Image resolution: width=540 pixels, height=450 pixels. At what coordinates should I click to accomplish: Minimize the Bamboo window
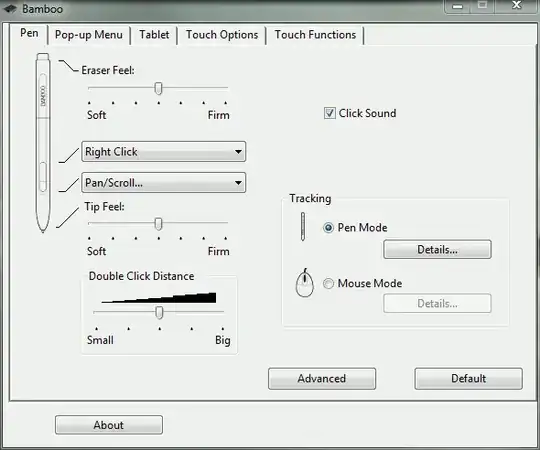coord(457,6)
